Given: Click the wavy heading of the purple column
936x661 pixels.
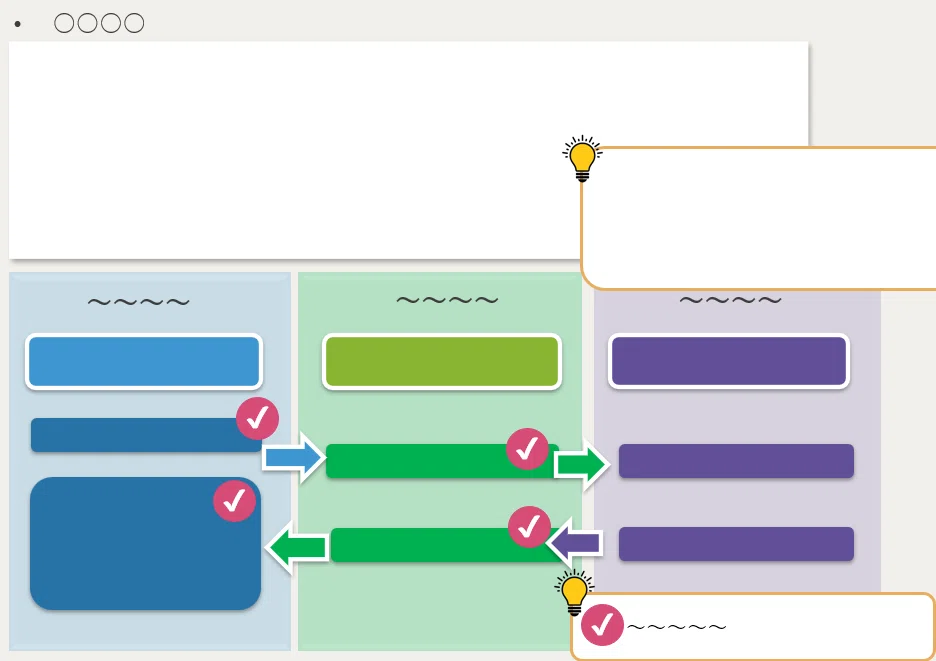Looking at the screenshot, I should click(x=731, y=300).
